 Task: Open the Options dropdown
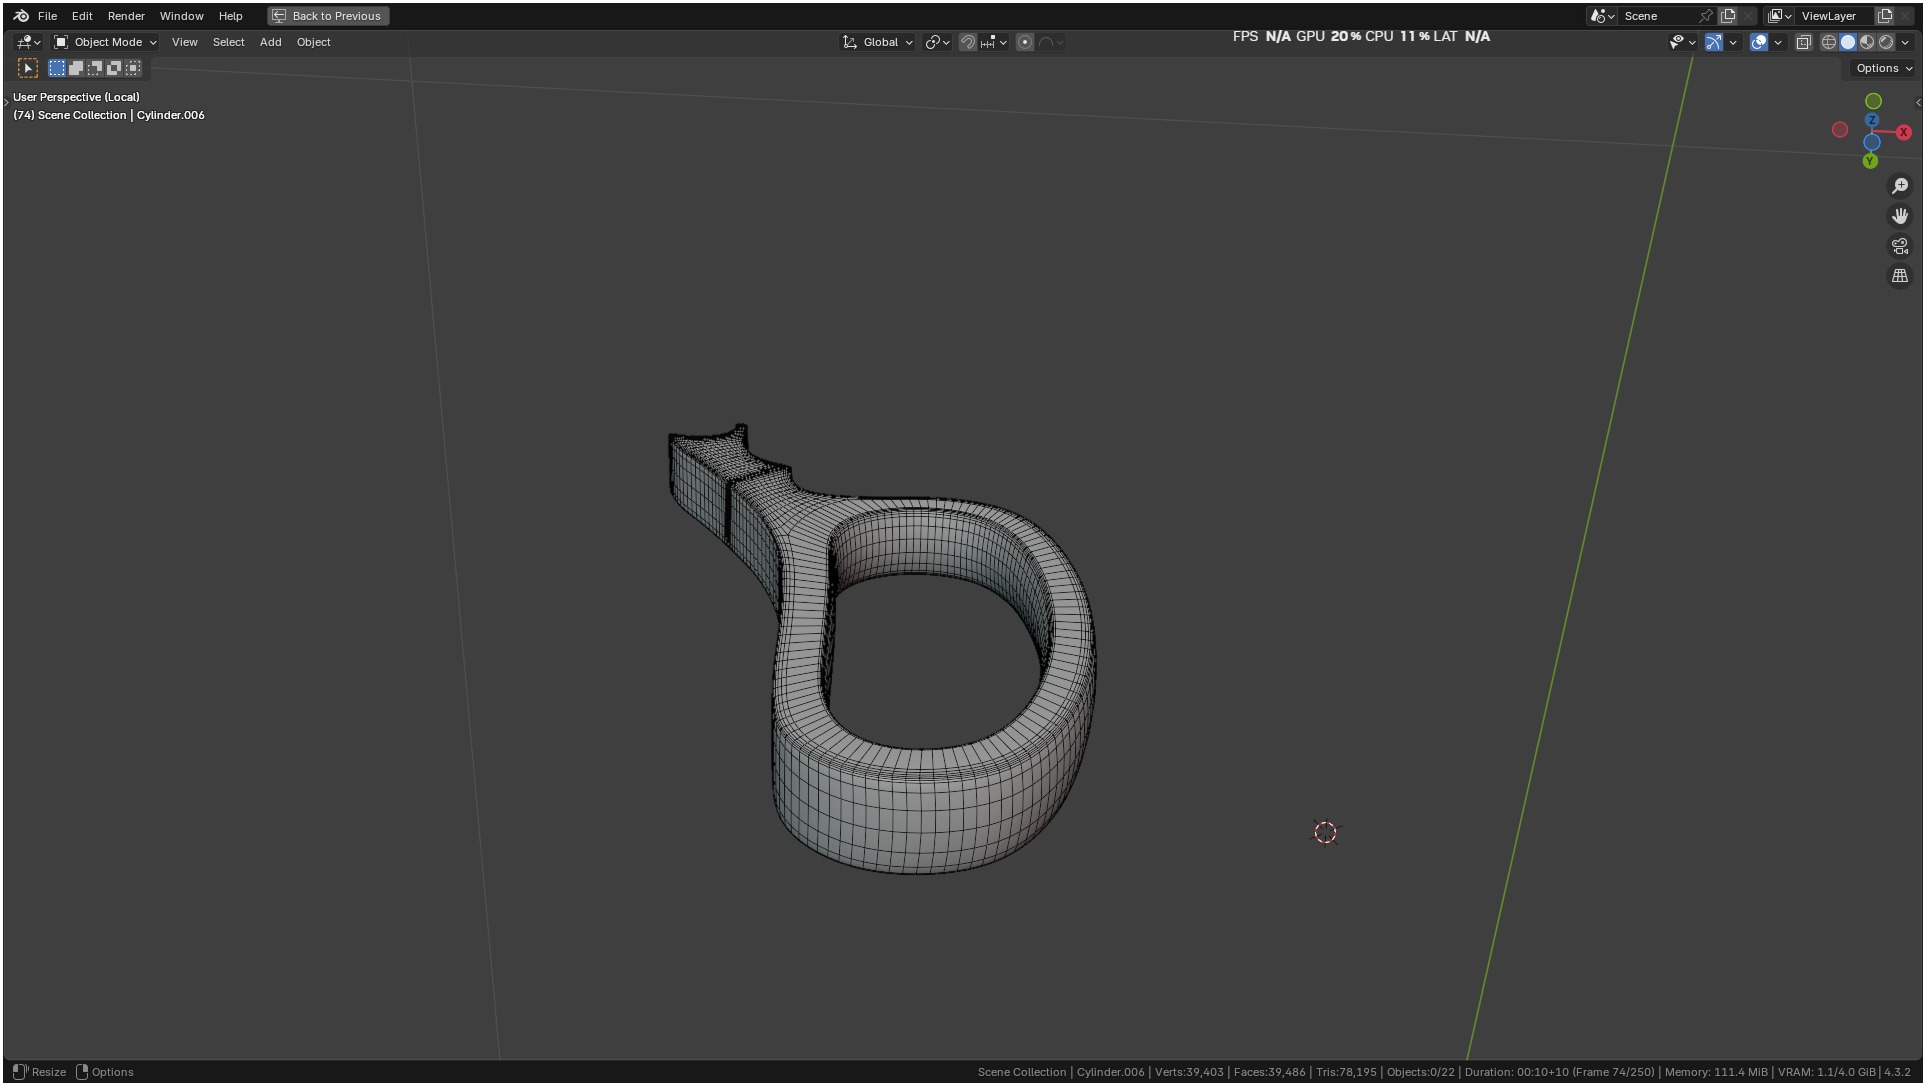[1883, 68]
